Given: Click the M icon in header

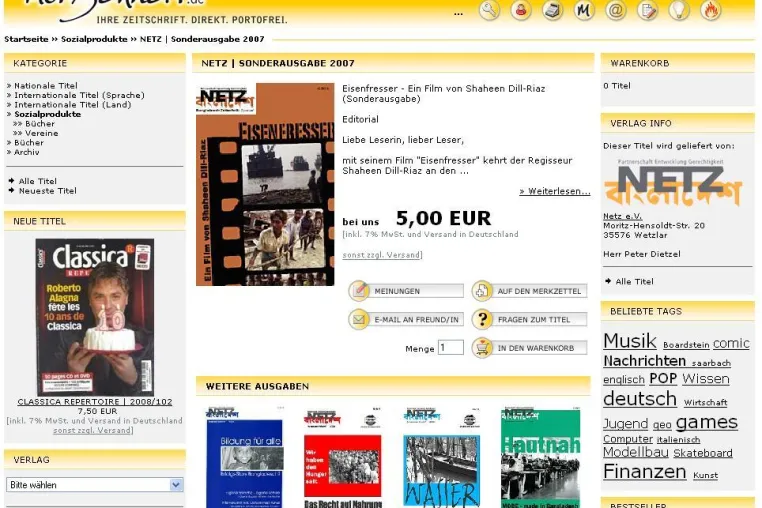Looking at the screenshot, I should [584, 10].
